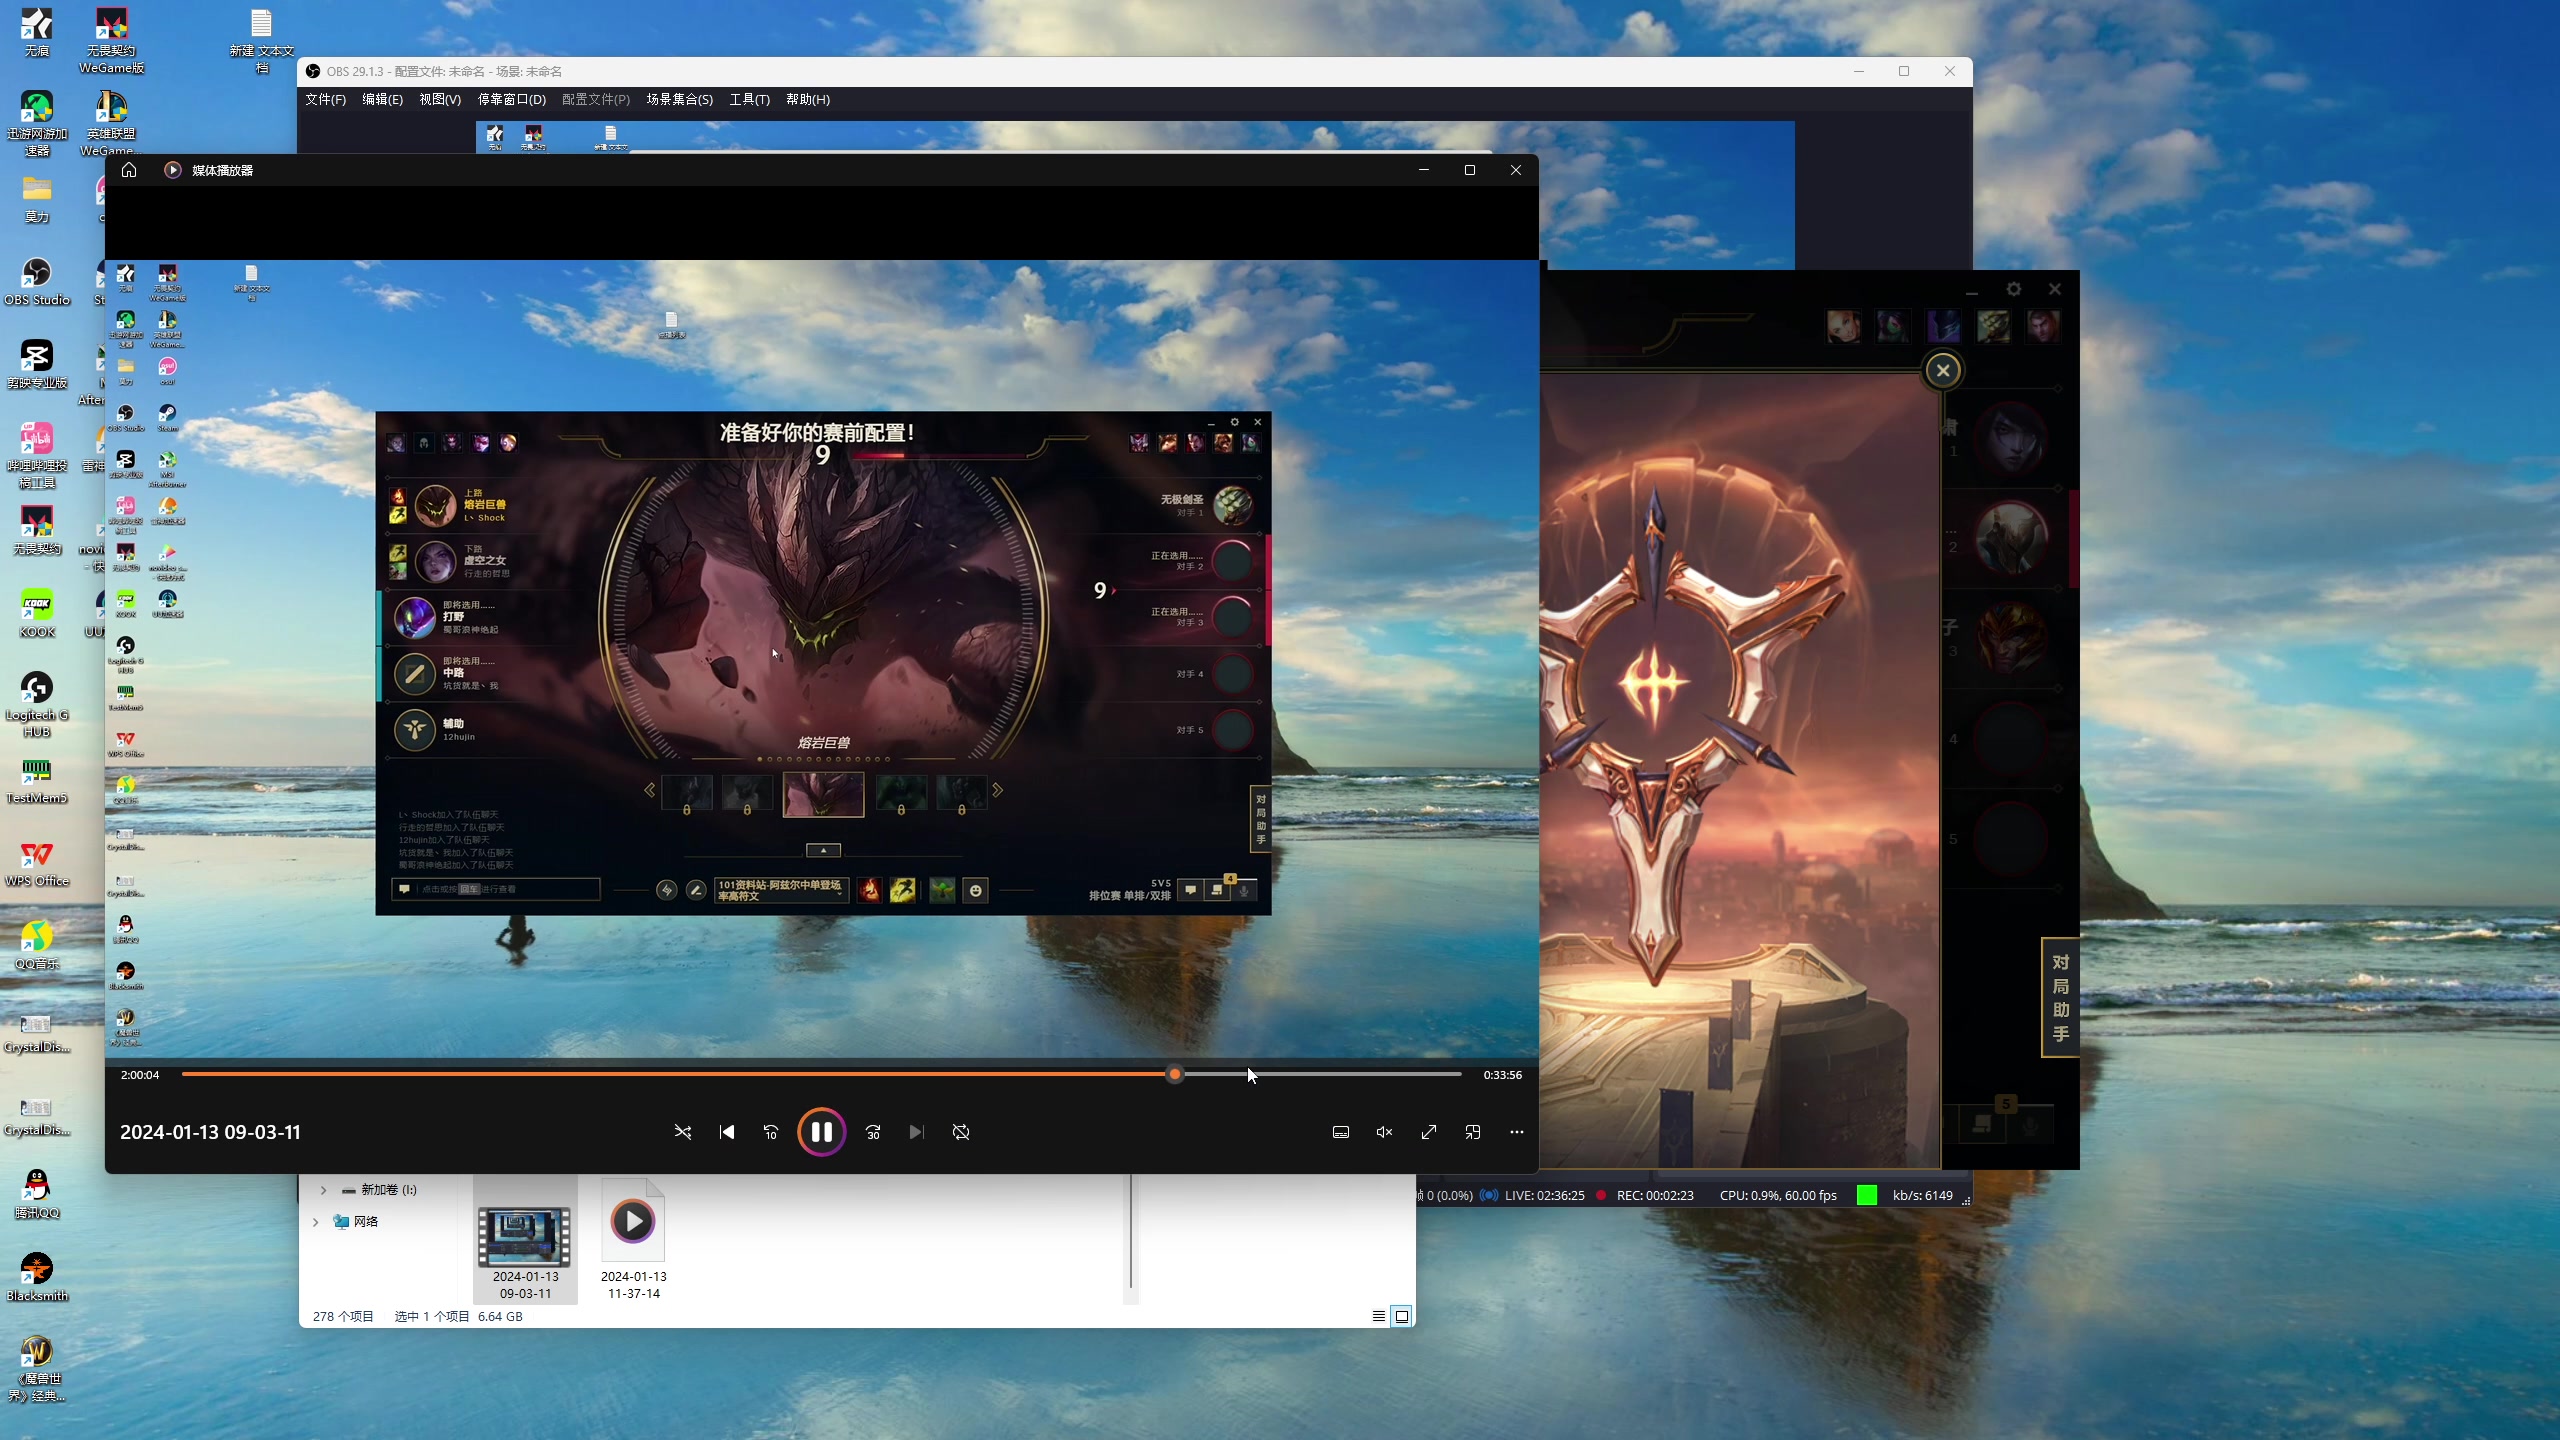Select 新加卷 (I:) drive in Explorer tree
The image size is (2560, 1440).
pyautogui.click(x=379, y=1190)
